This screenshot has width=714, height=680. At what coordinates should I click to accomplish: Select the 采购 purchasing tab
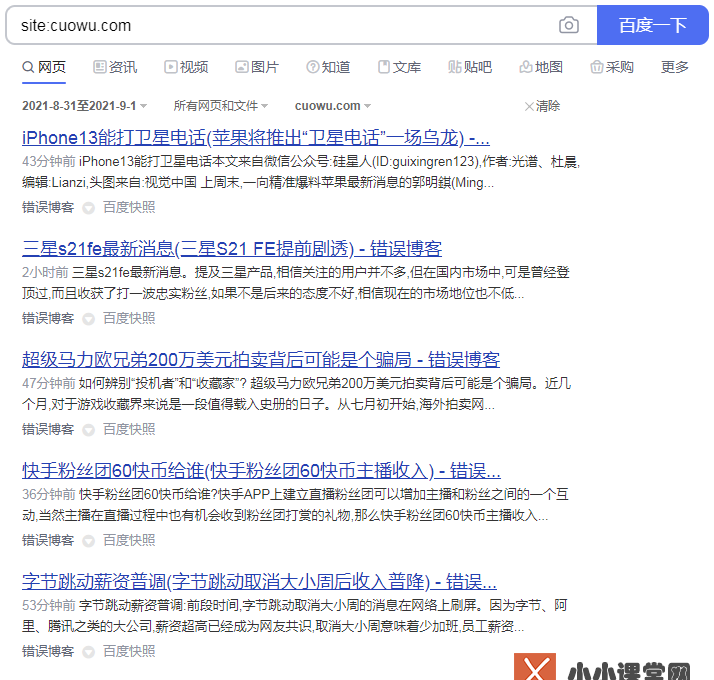click(x=612, y=67)
